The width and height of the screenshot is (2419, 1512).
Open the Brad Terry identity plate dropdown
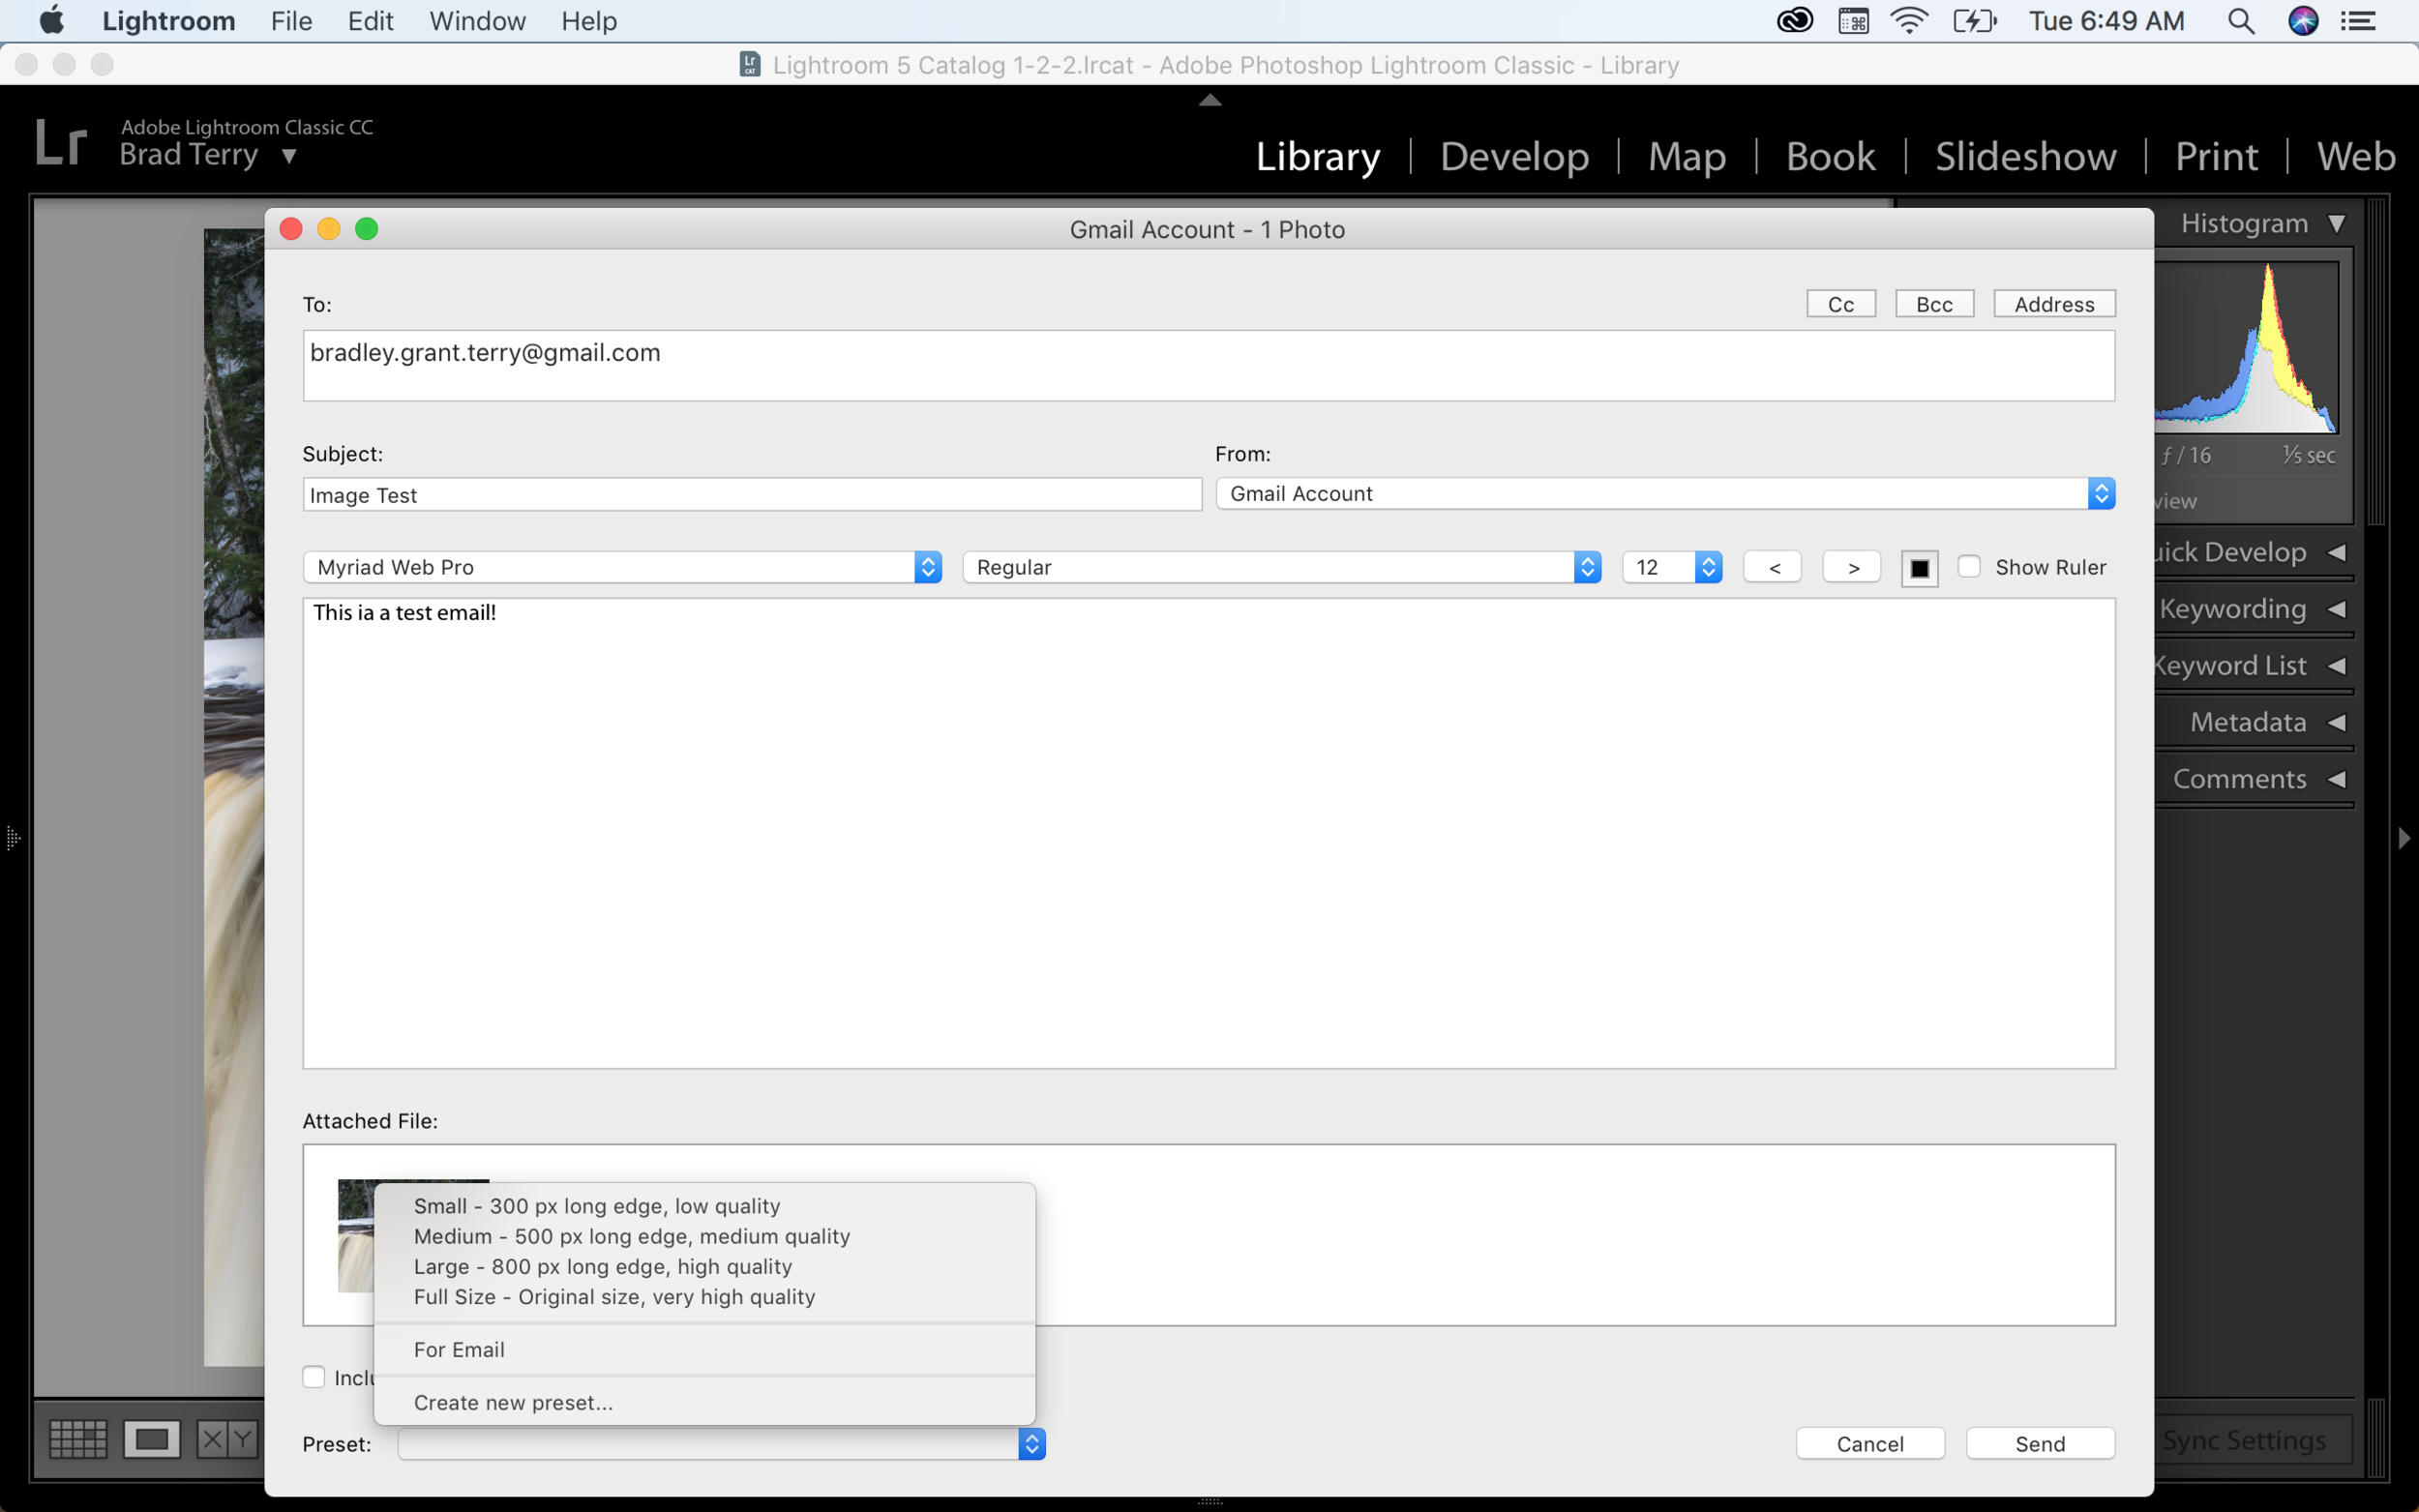[289, 156]
